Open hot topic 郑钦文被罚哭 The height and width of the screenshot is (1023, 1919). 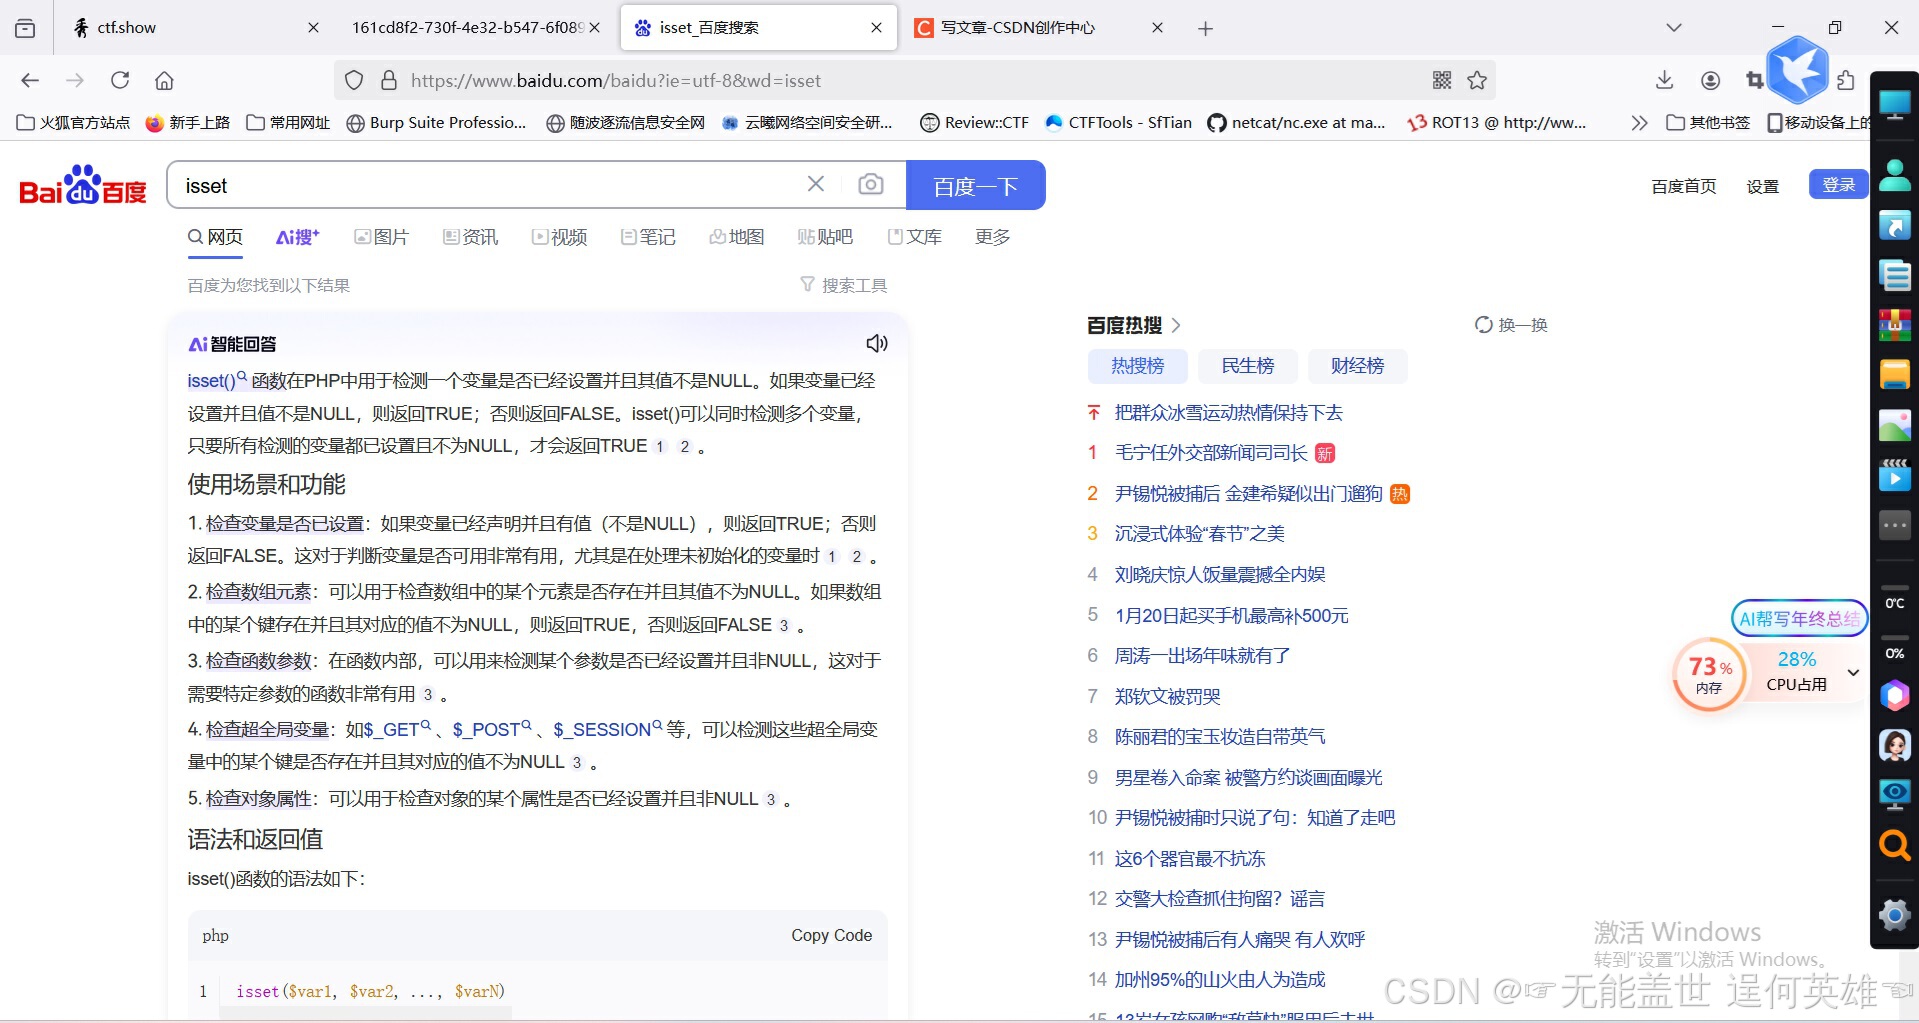click(x=1167, y=696)
